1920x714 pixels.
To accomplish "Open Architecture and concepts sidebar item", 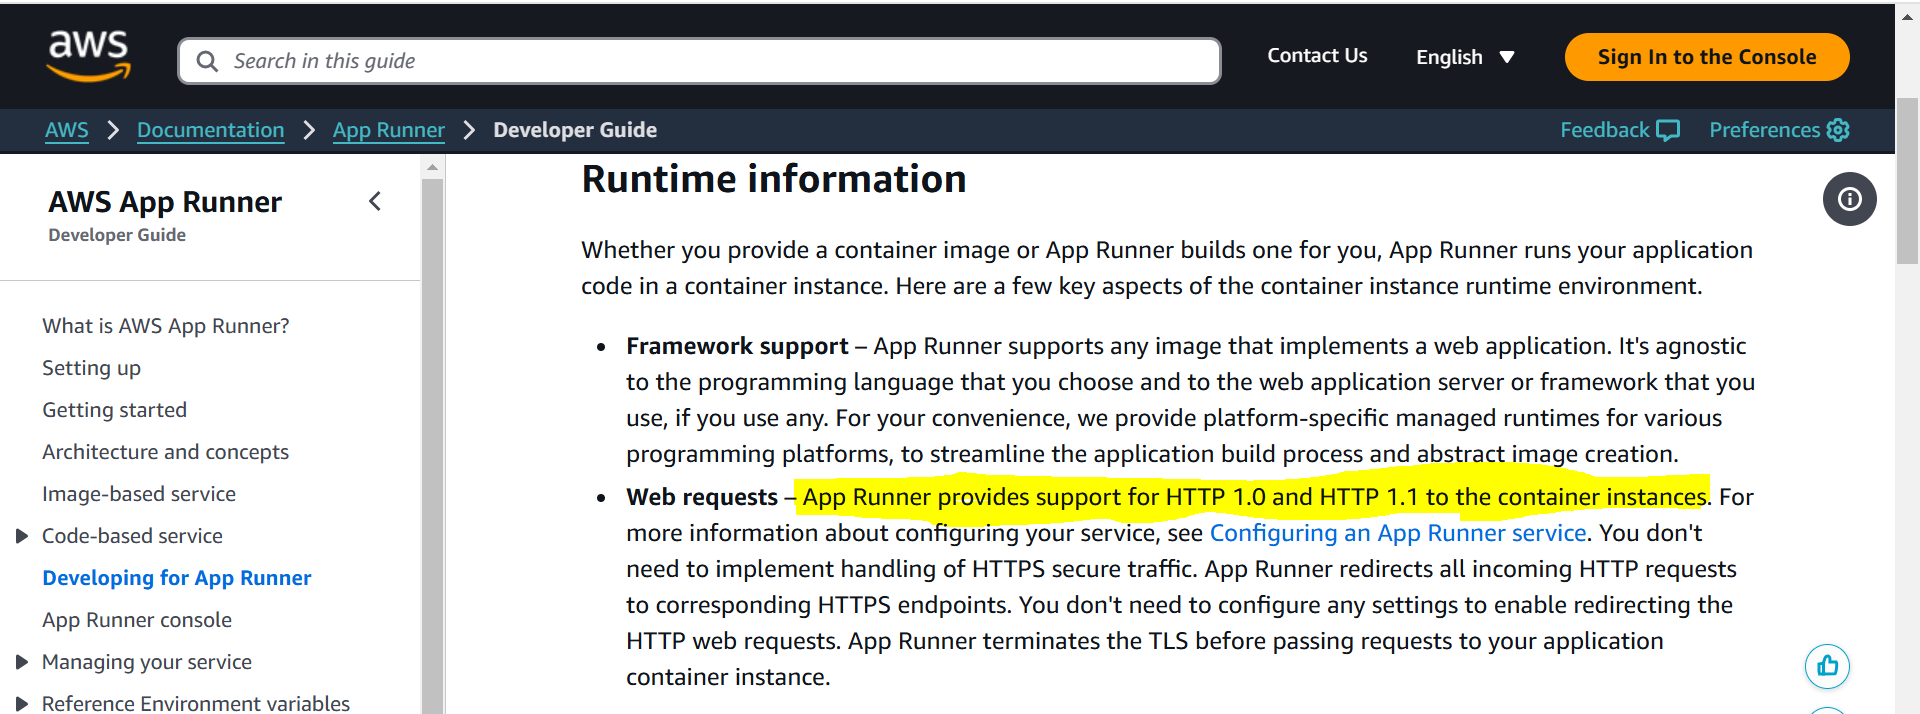I will 165,452.
